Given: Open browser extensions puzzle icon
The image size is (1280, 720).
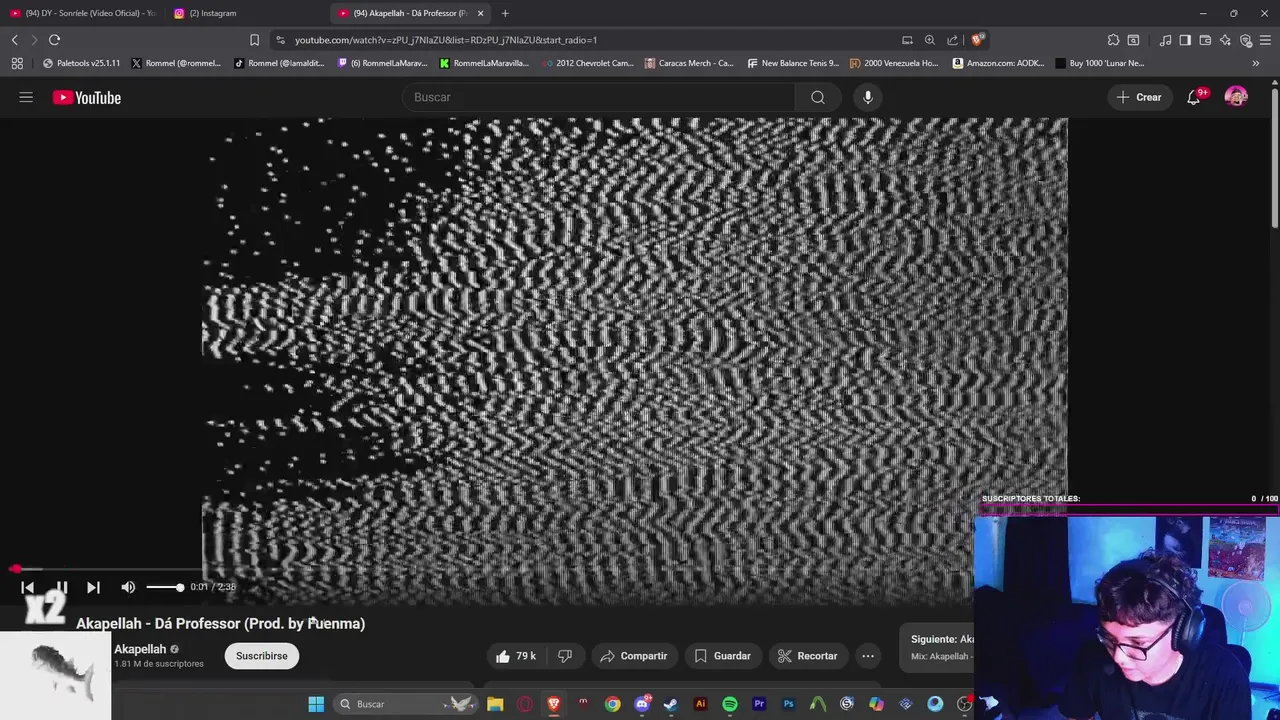Looking at the screenshot, I should tap(1113, 40).
